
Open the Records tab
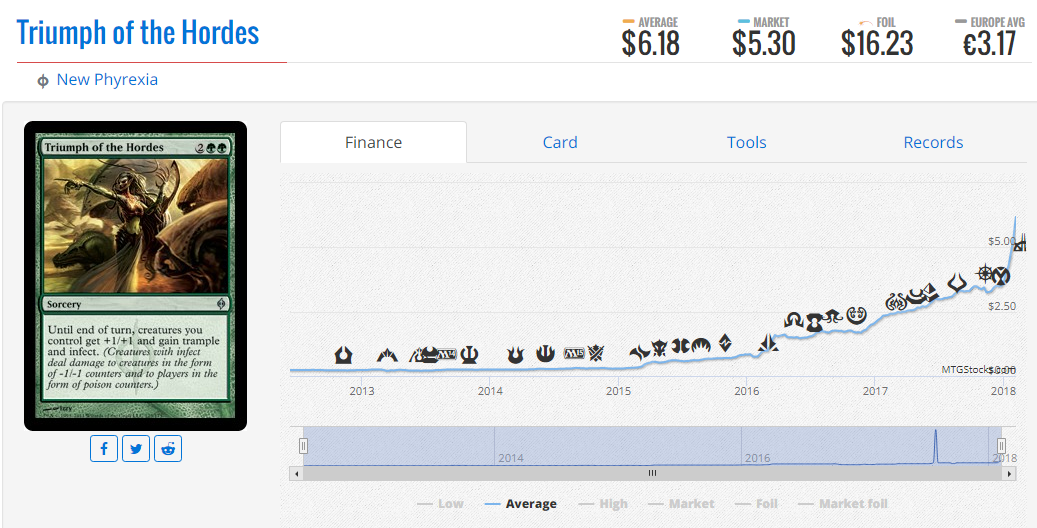coord(933,142)
